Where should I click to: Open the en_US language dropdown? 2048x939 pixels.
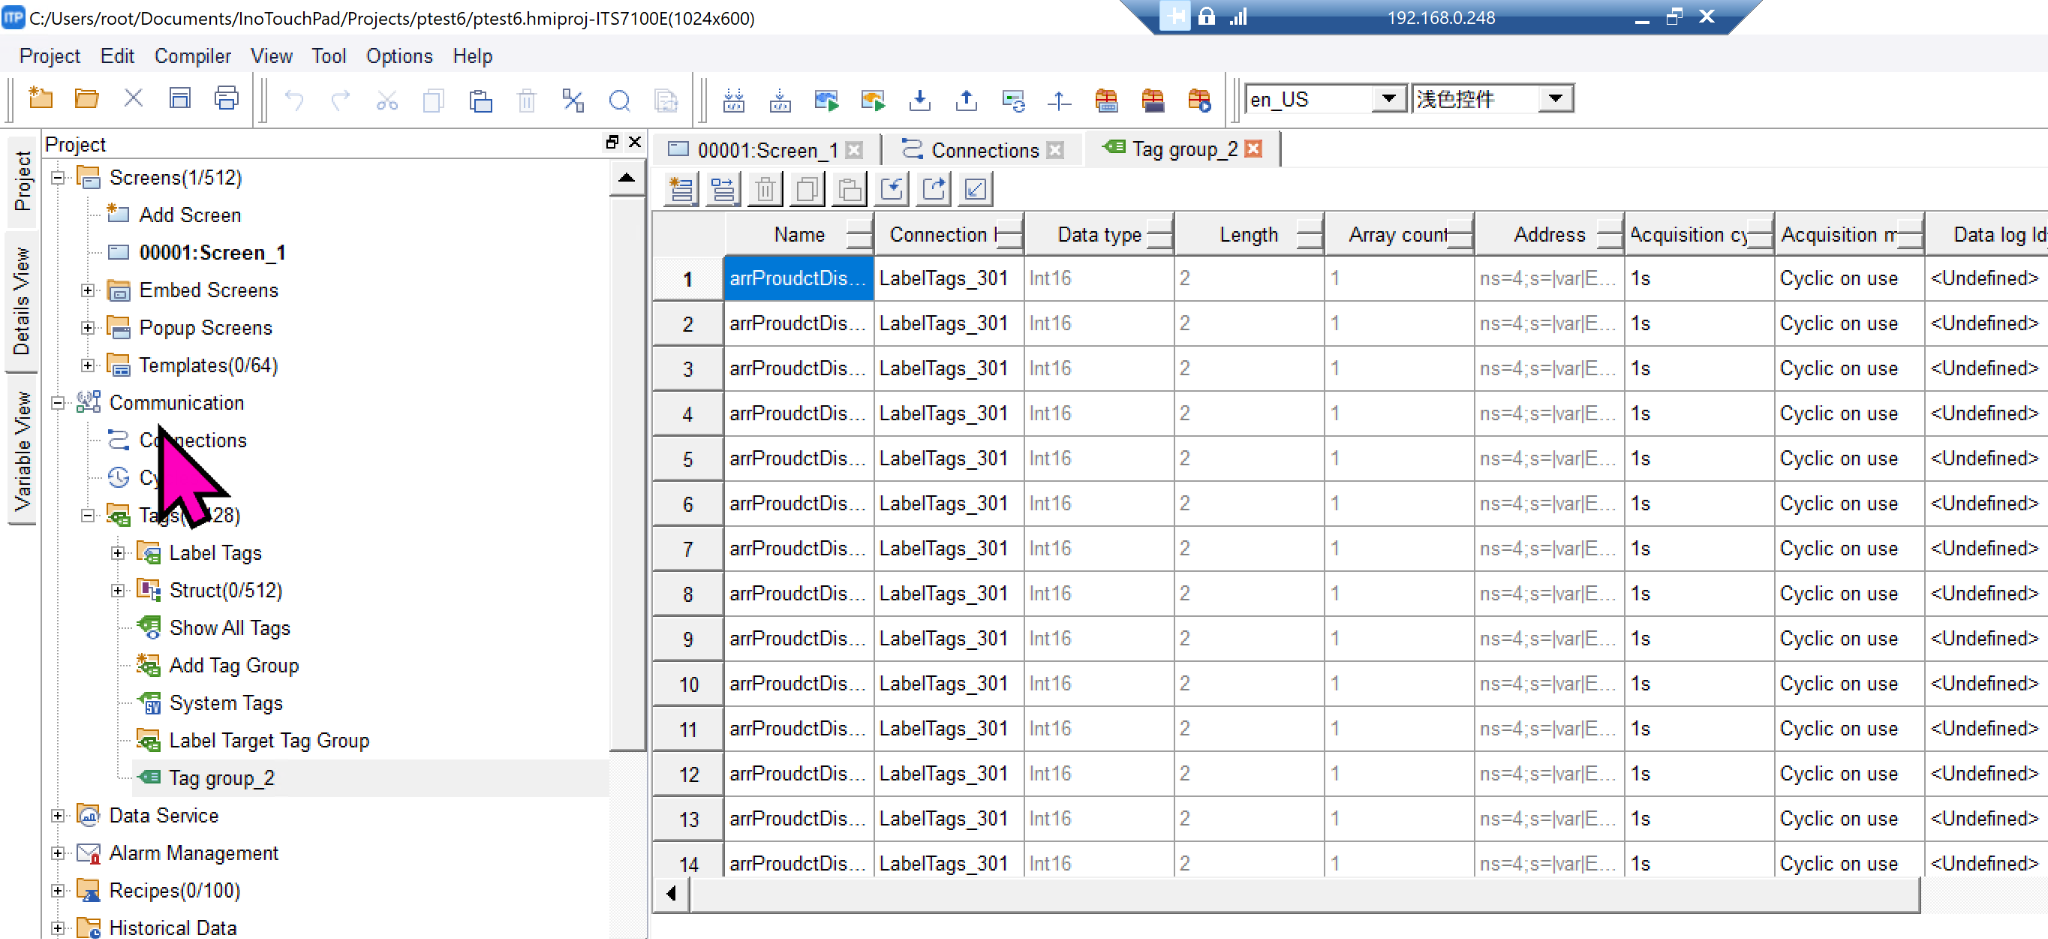1388,99
